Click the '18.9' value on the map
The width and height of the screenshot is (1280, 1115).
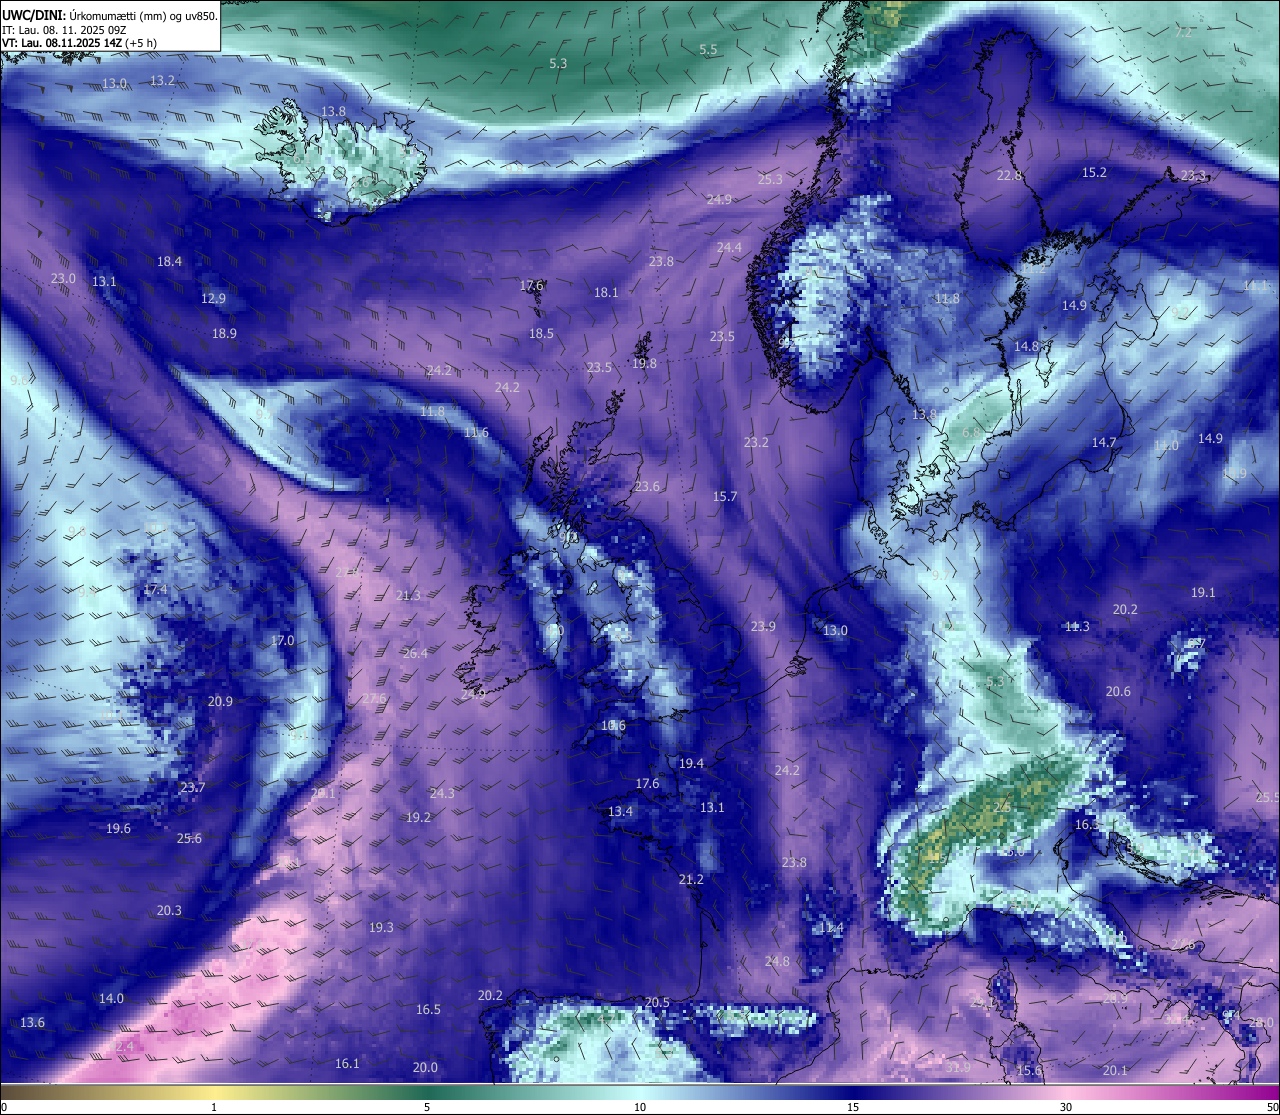[224, 334]
